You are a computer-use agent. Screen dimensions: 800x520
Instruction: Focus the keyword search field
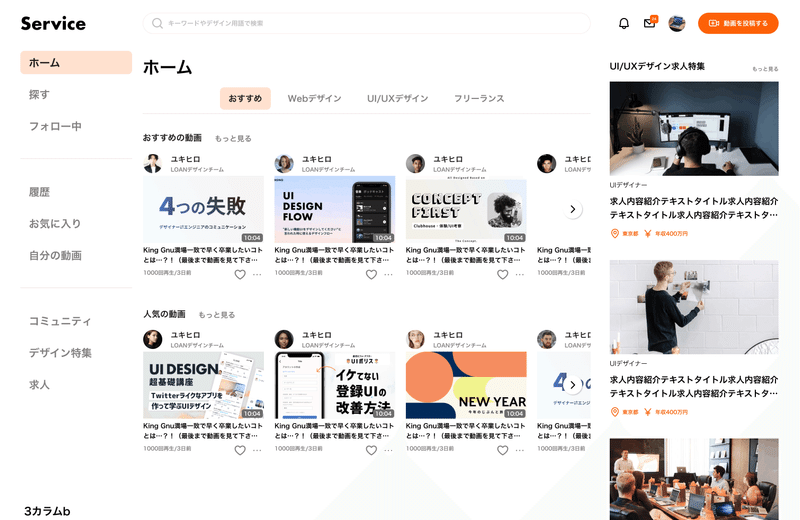366,23
